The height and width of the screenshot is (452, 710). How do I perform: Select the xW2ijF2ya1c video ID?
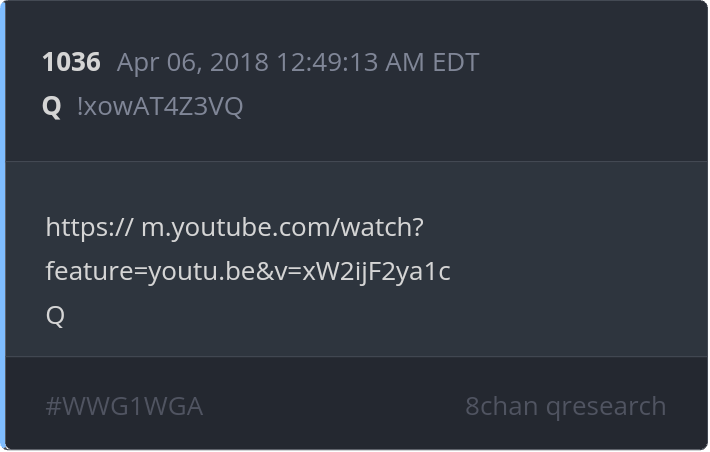coord(376,272)
